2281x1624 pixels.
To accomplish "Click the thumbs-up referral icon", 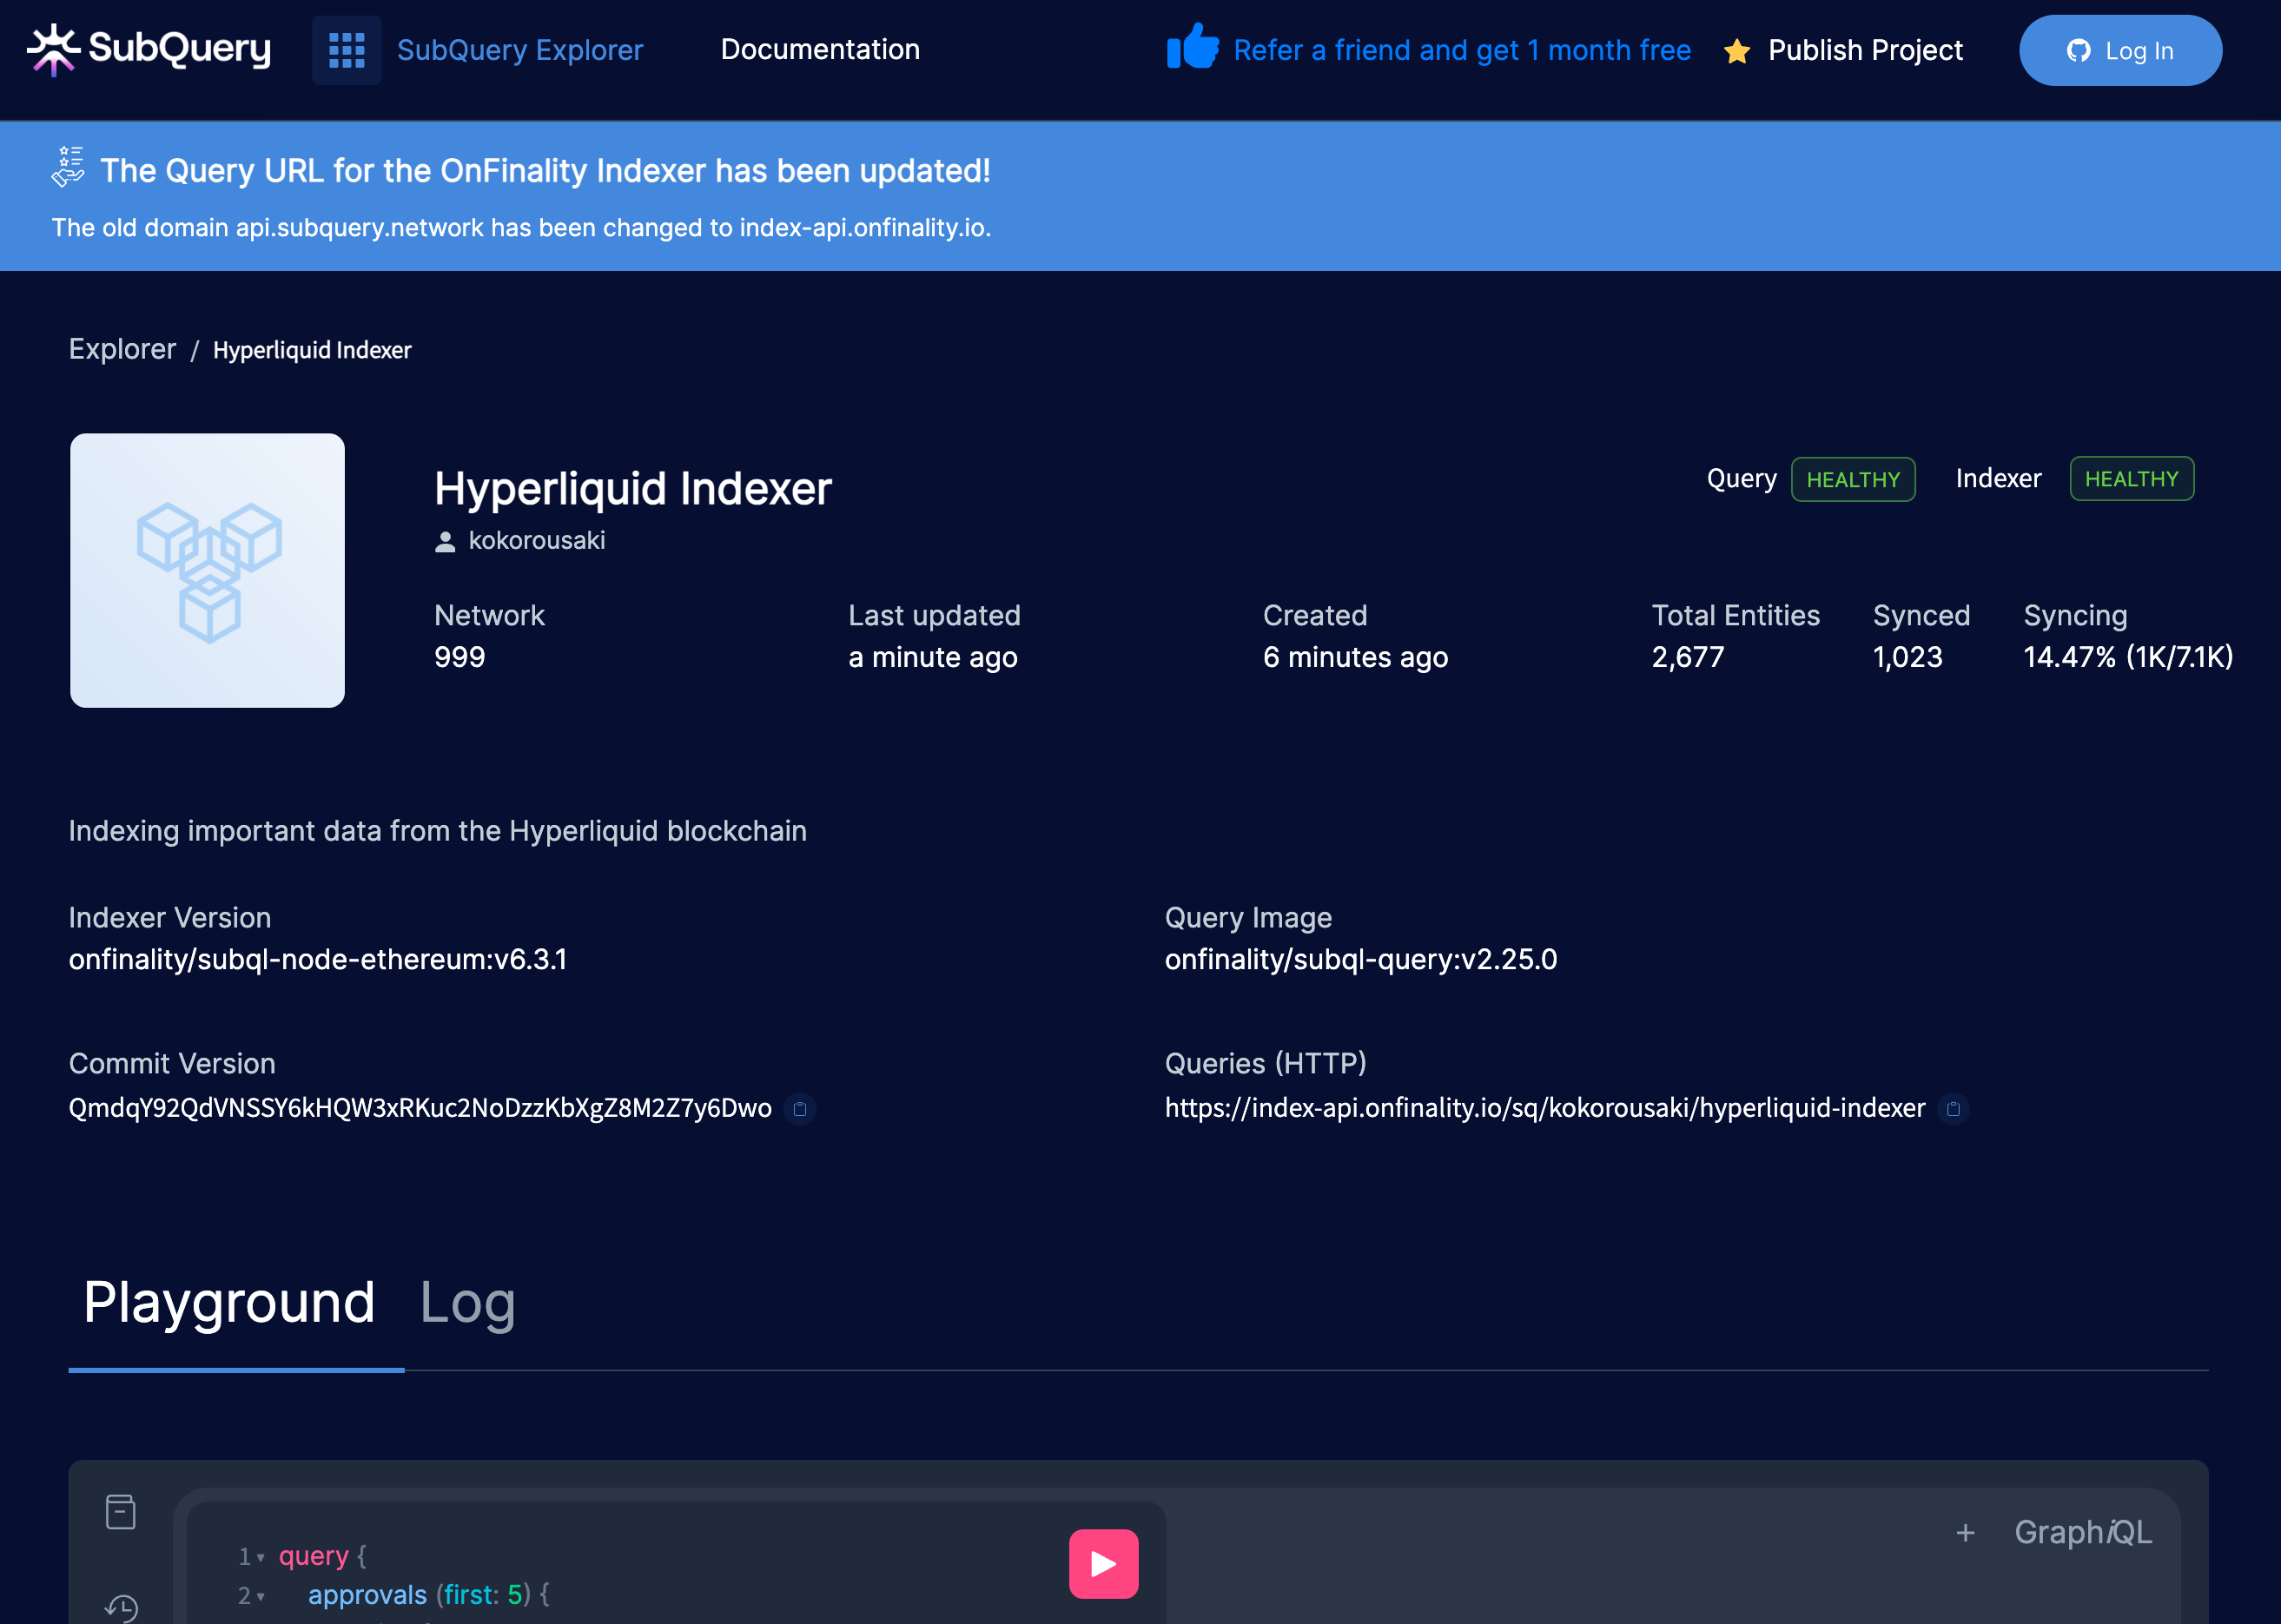I will [1192, 47].
